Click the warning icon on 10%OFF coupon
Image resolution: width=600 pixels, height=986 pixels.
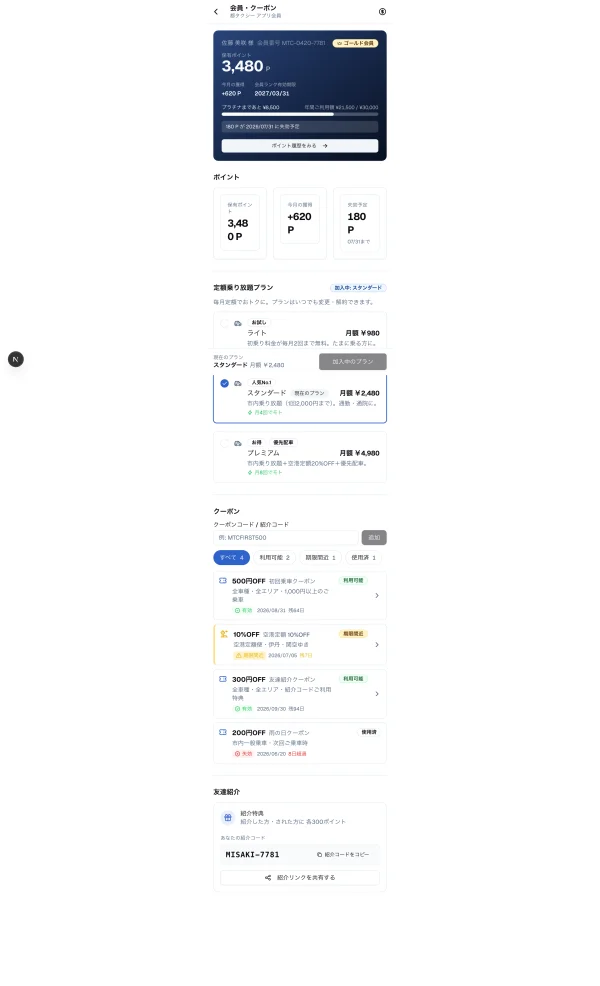click(x=239, y=655)
